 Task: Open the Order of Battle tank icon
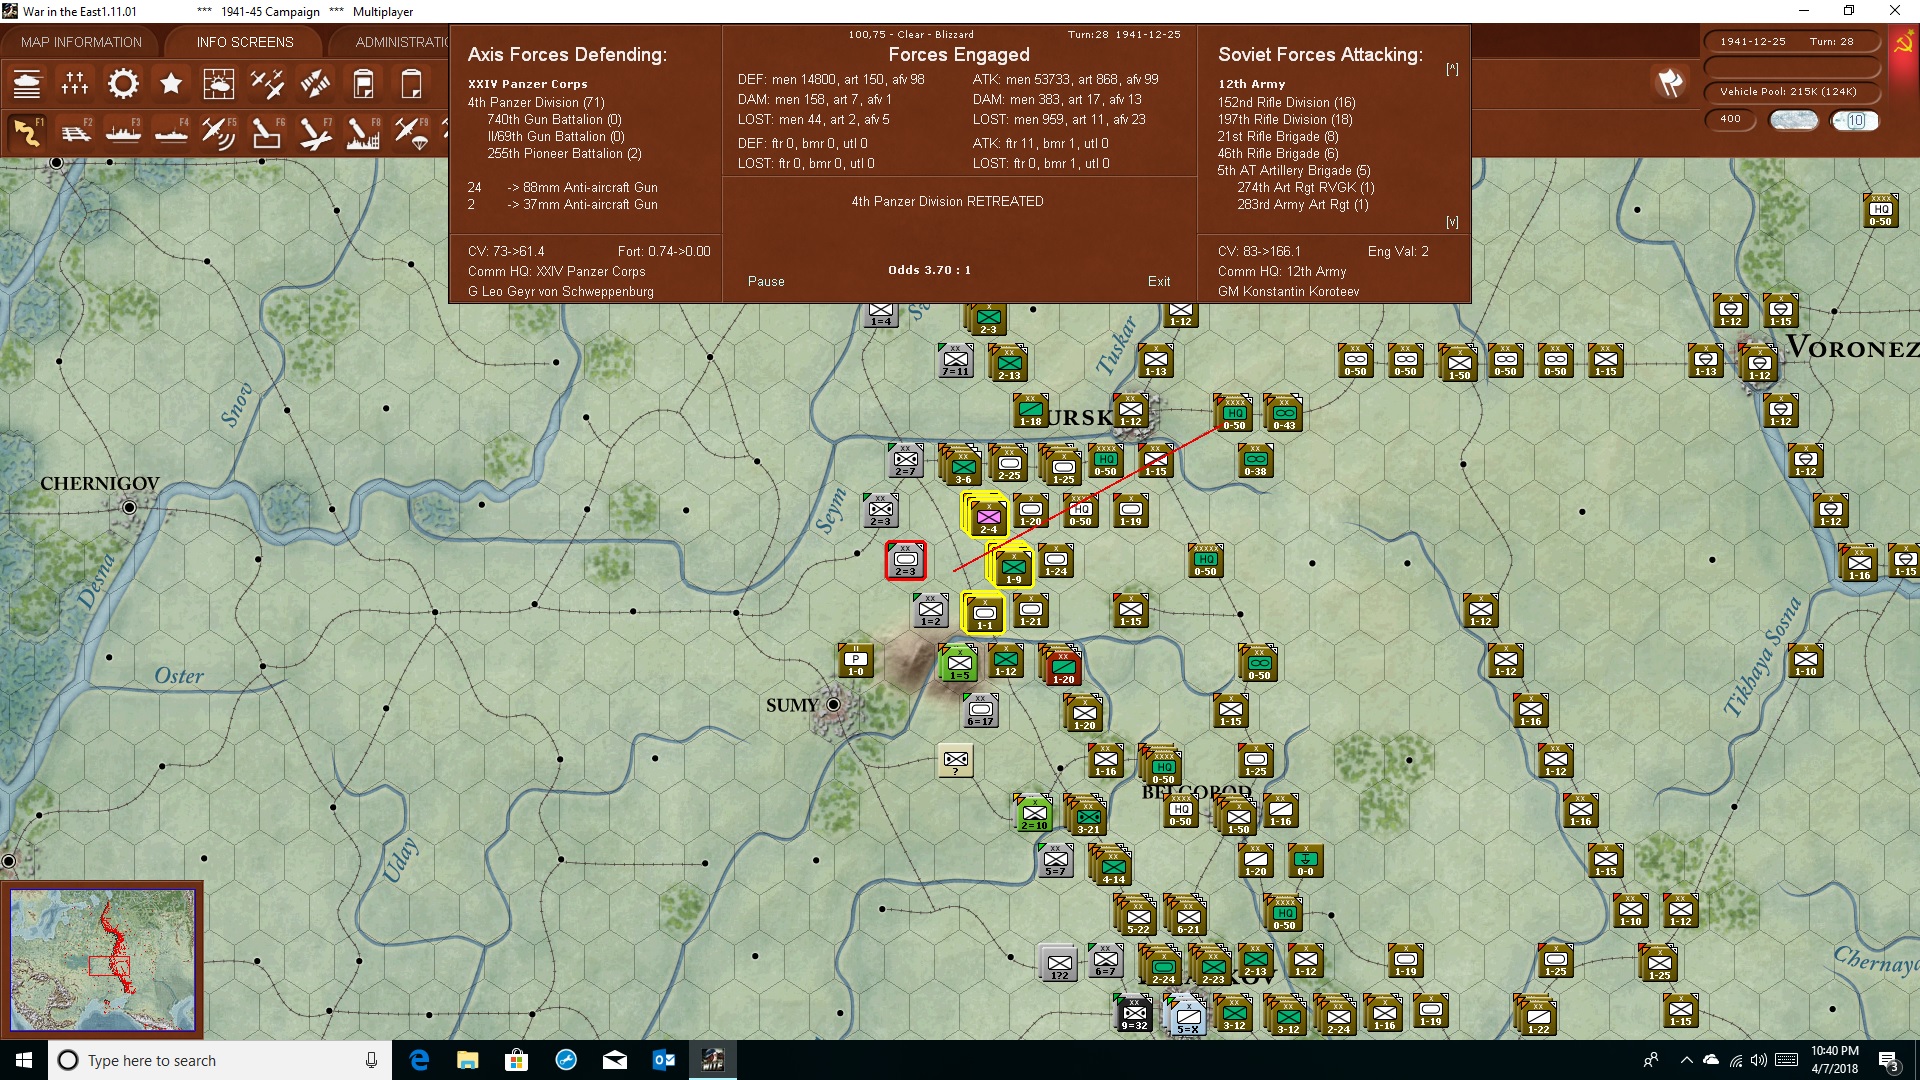coord(27,84)
